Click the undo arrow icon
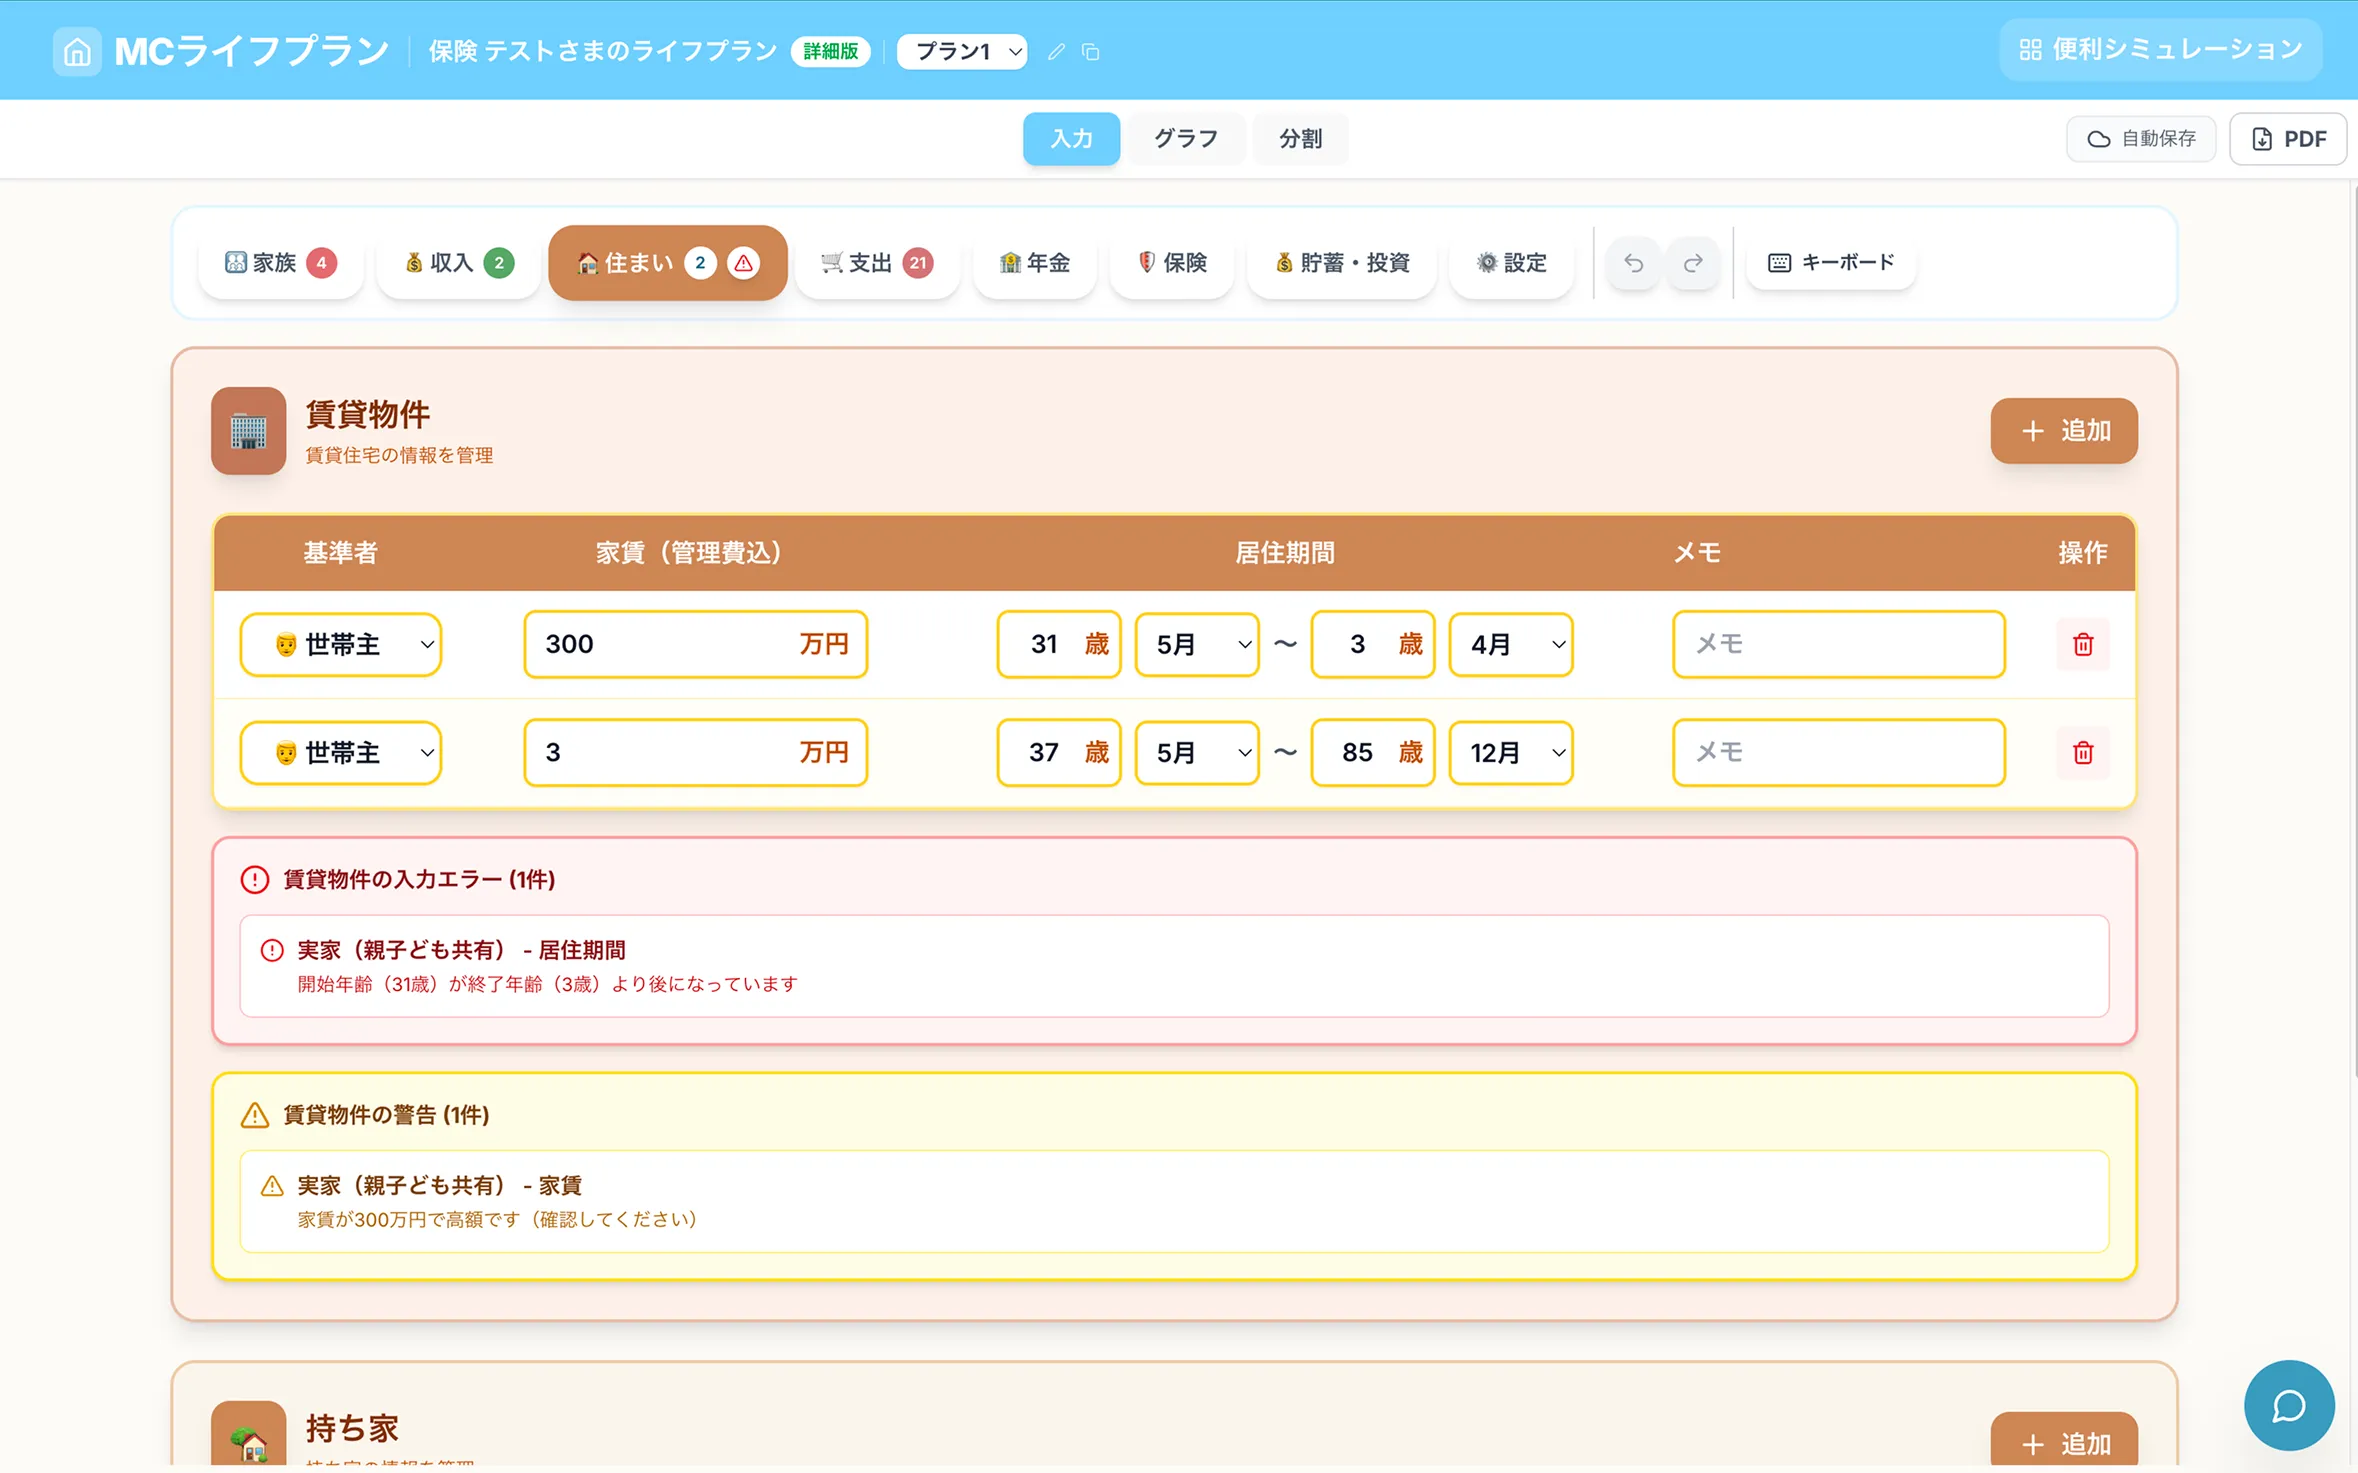2358x1473 pixels. pos(1633,263)
